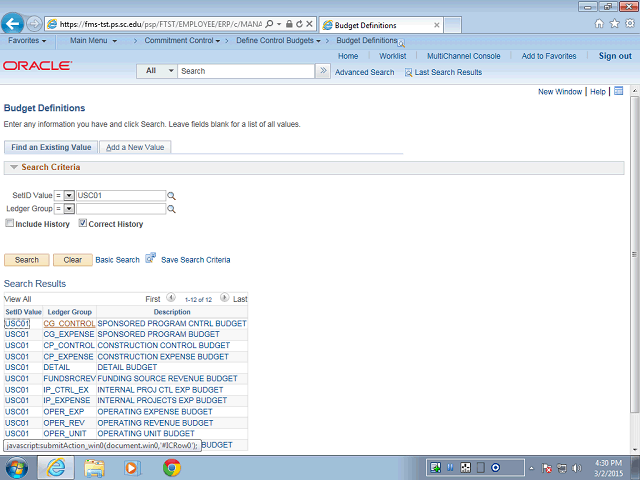Show previous results with the left arrow
Viewport: 640px width, 480px height.
point(171,298)
